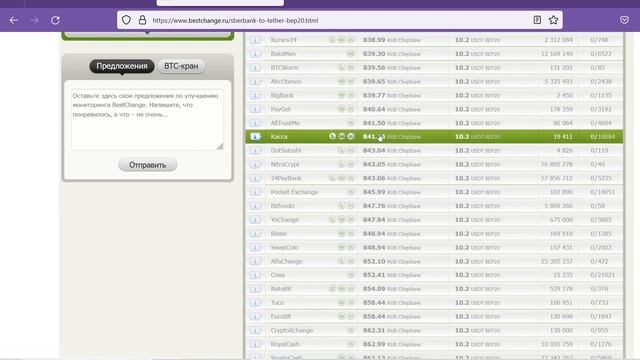Switch to the Предложения tab
This screenshot has height=360, width=640.
(122, 66)
